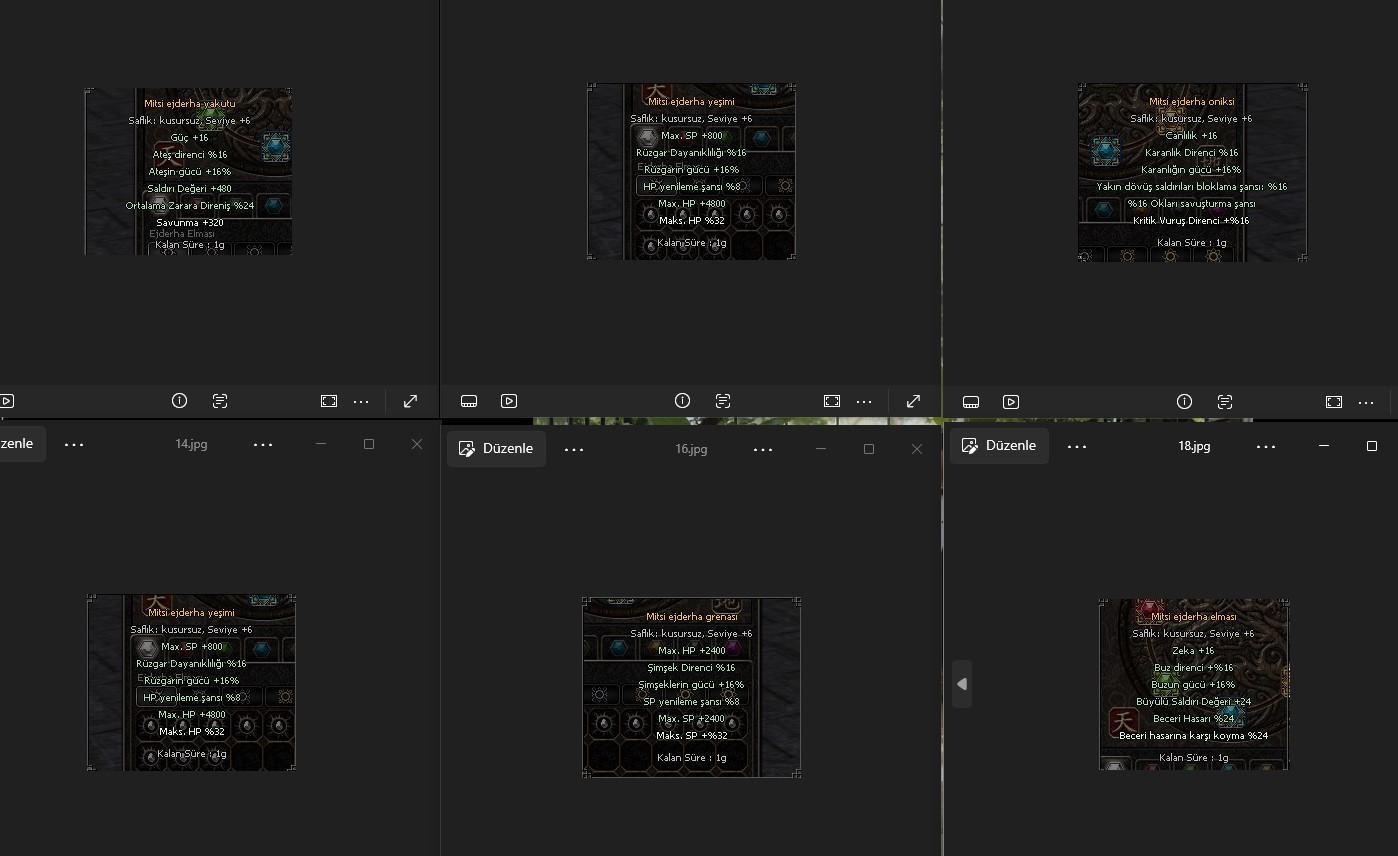Click the Mitsi ejderha yakutu image
This screenshot has height=856, width=1398.
tap(189, 171)
